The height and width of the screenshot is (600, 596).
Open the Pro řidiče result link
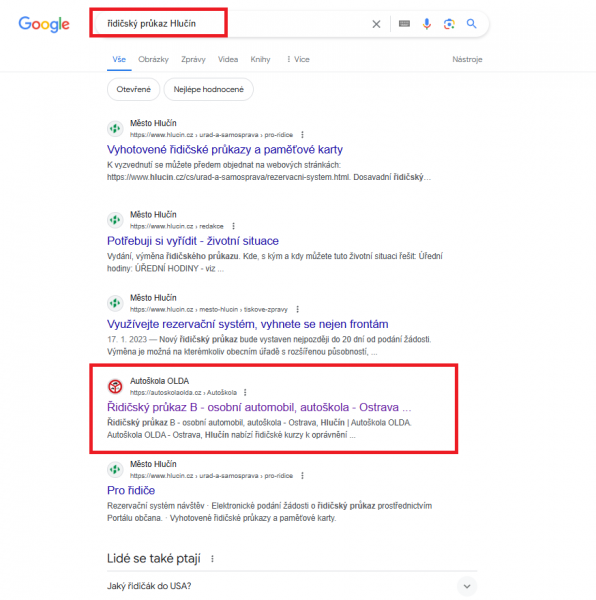(x=131, y=490)
